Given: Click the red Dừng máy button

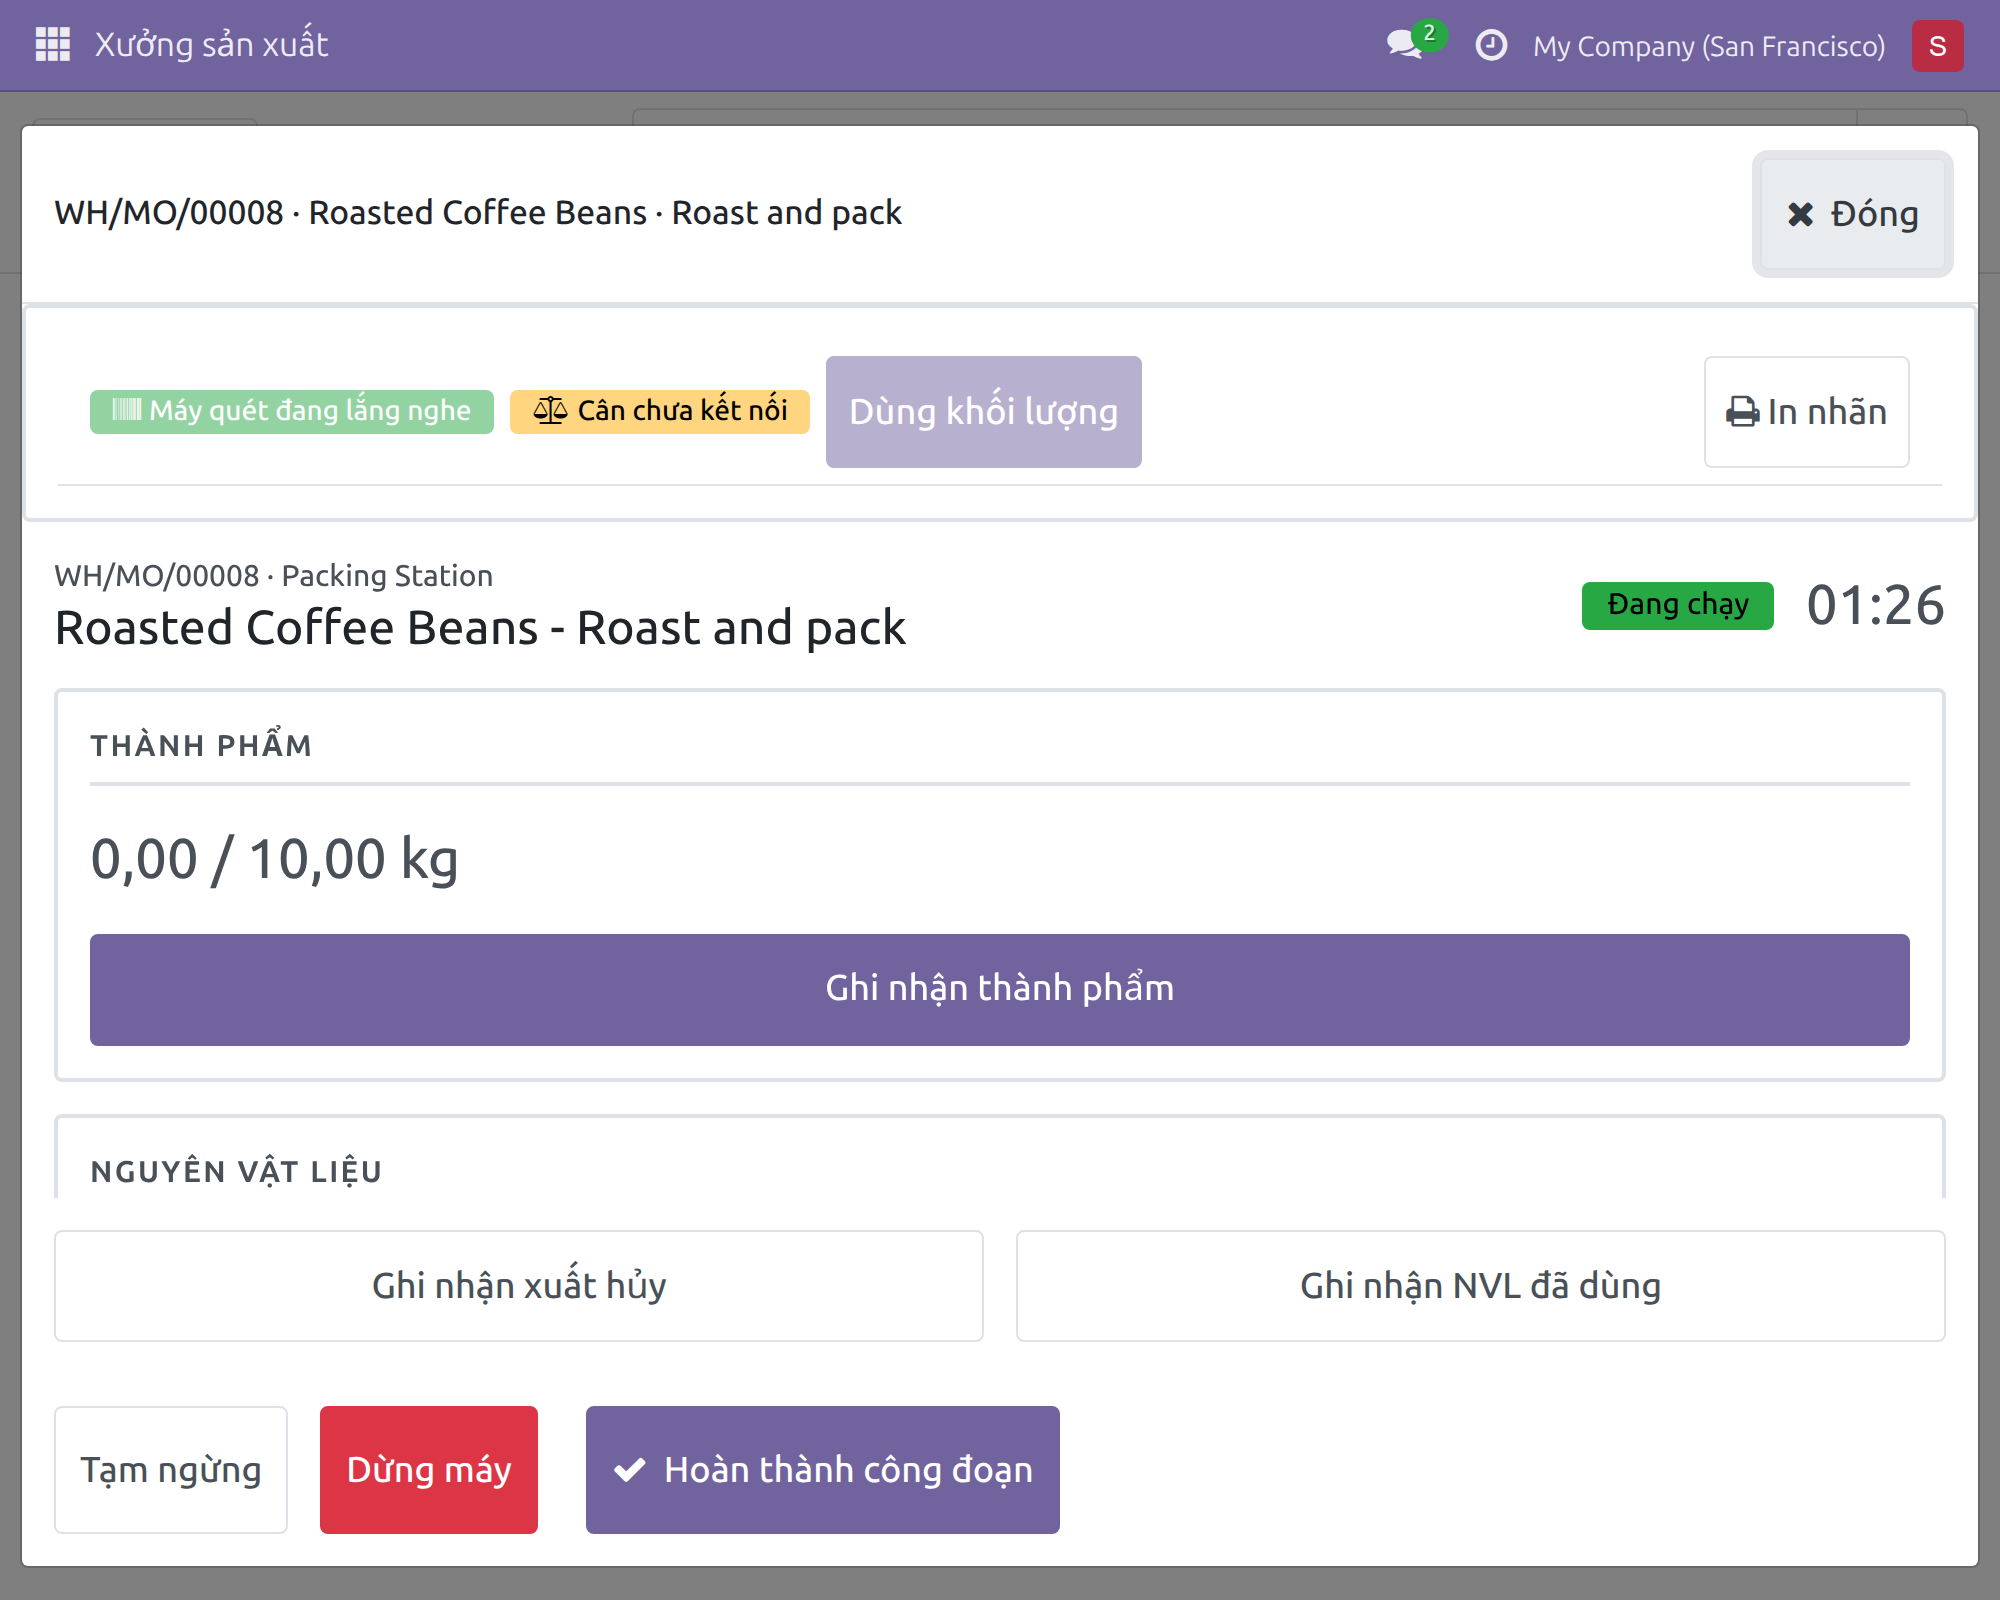Looking at the screenshot, I should point(429,1470).
